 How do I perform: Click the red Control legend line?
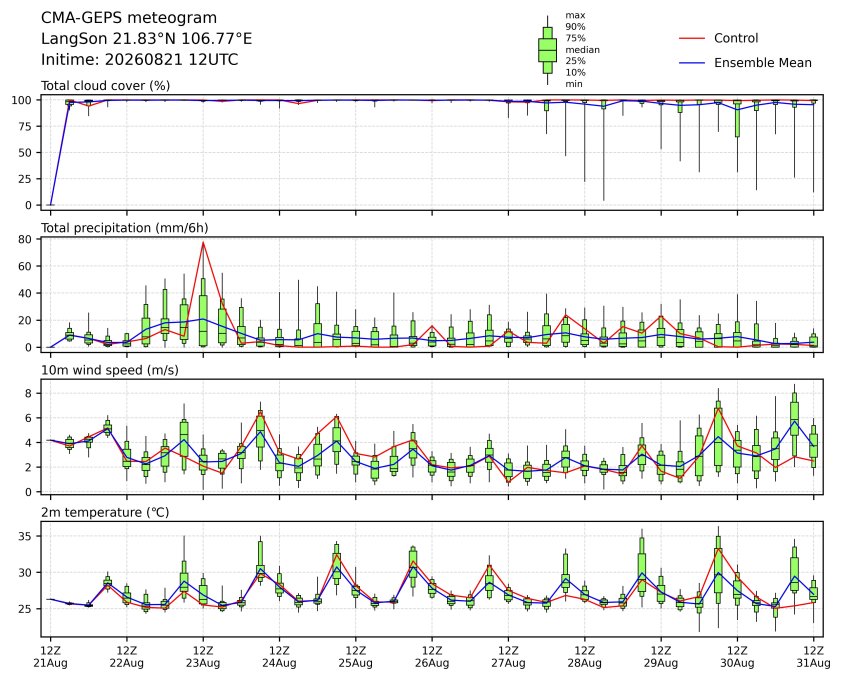(x=692, y=39)
